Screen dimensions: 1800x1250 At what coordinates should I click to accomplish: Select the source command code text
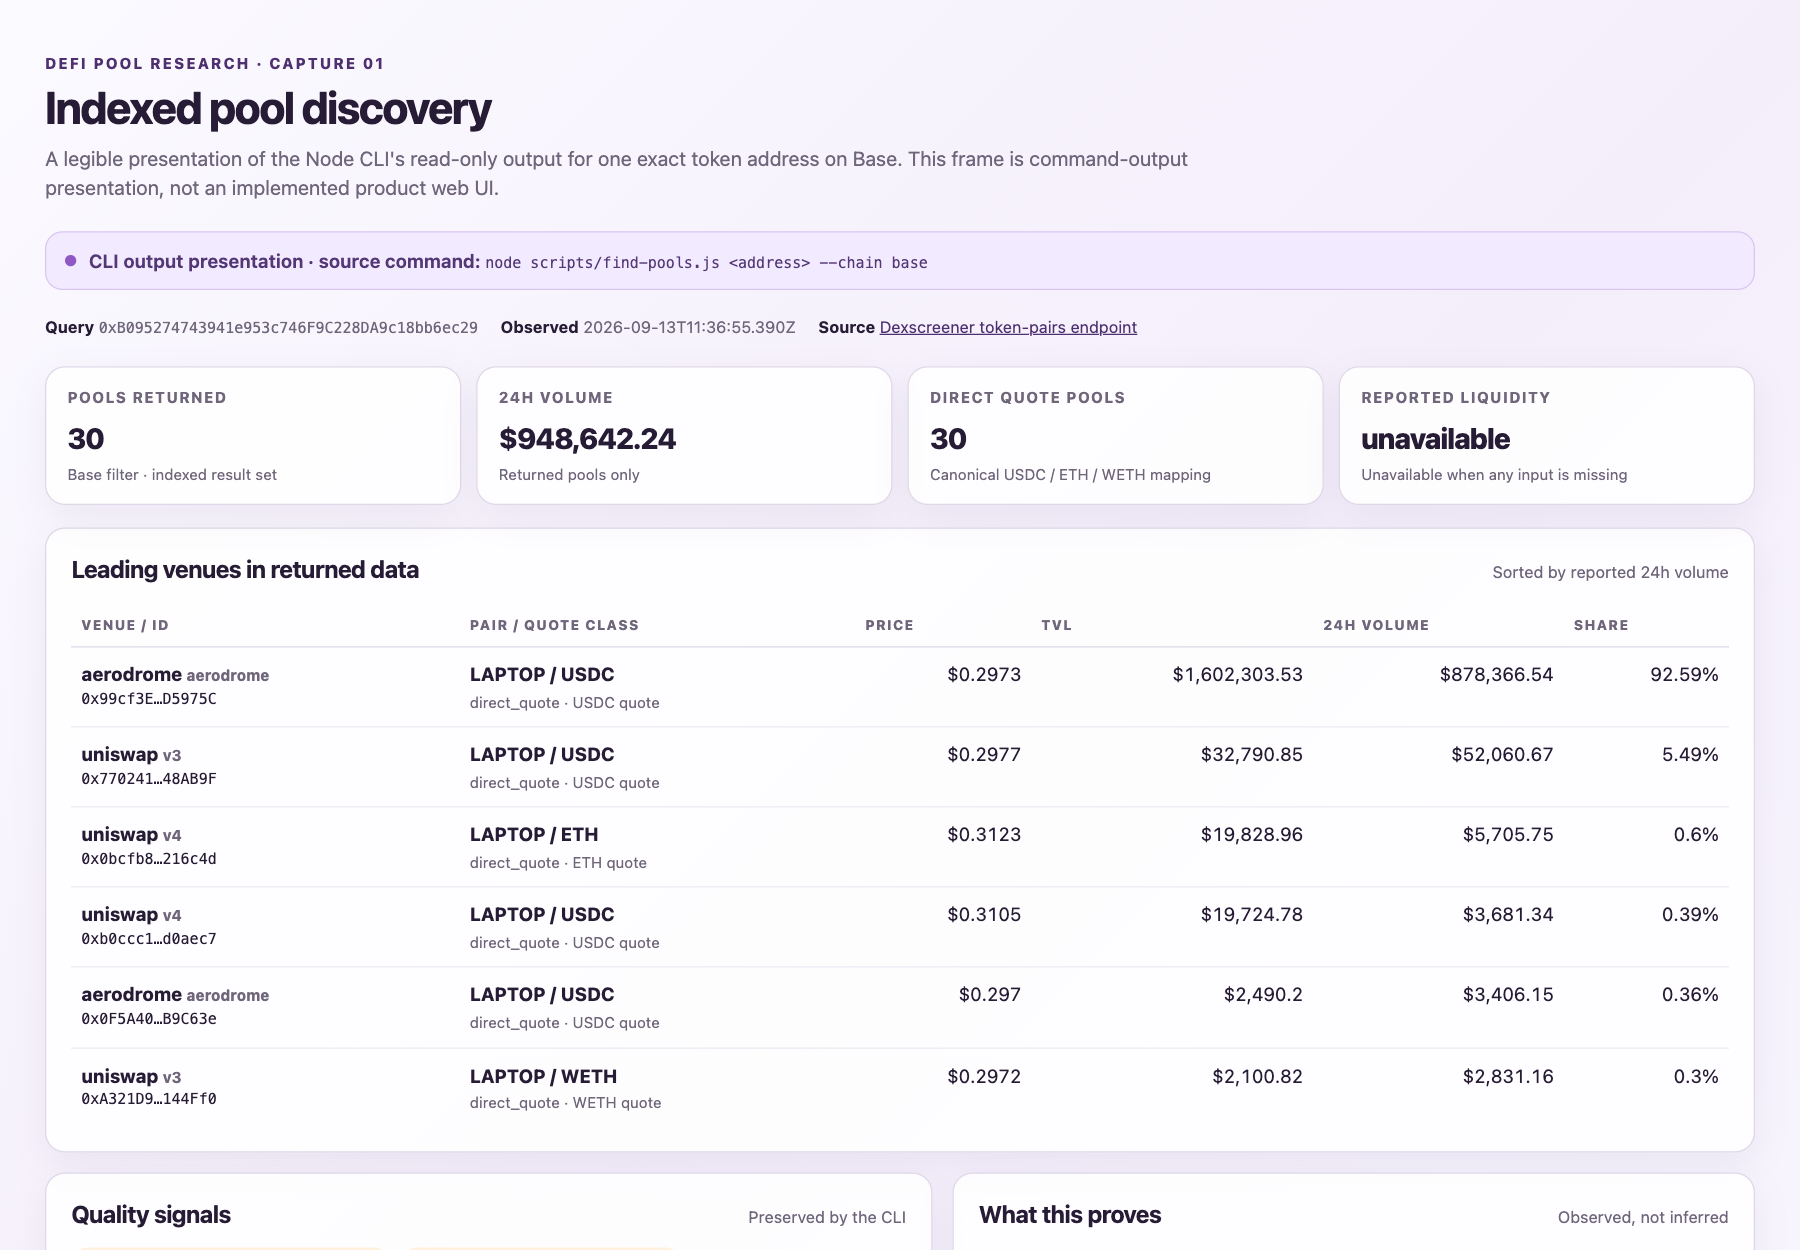click(x=706, y=262)
